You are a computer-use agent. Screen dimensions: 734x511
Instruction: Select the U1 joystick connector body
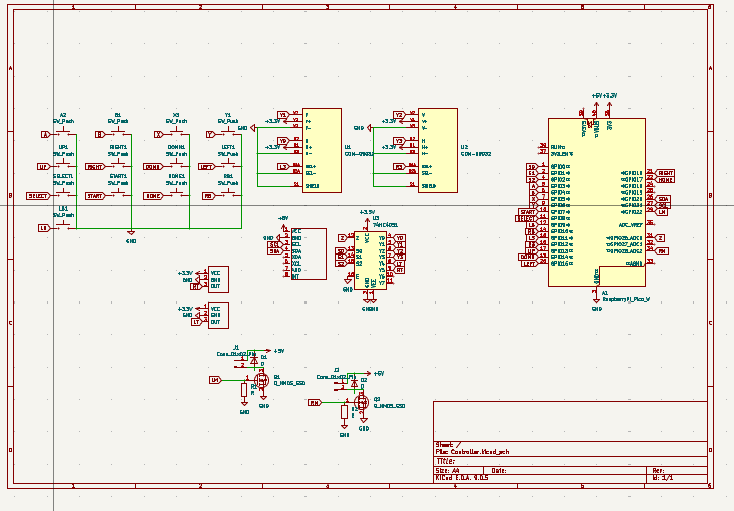click(x=322, y=150)
